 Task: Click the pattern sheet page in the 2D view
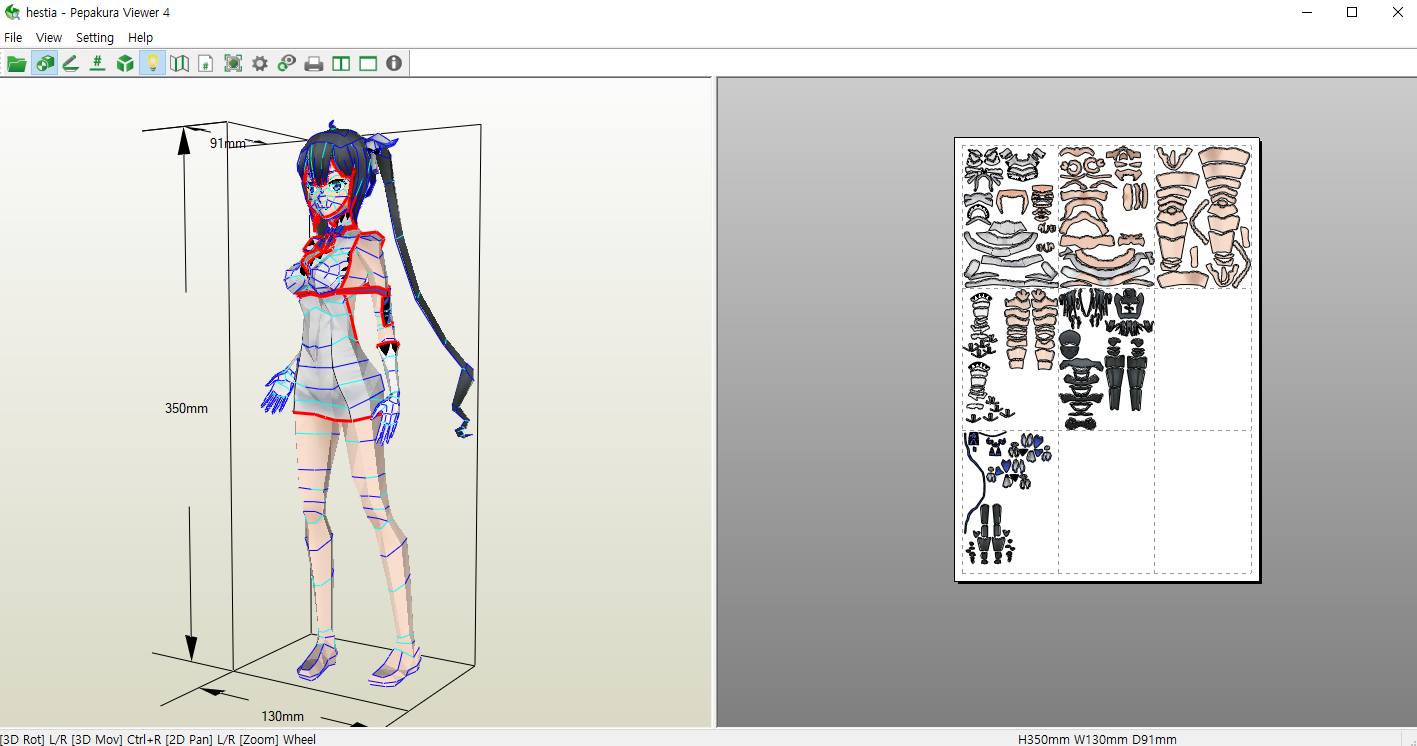(x=1106, y=359)
